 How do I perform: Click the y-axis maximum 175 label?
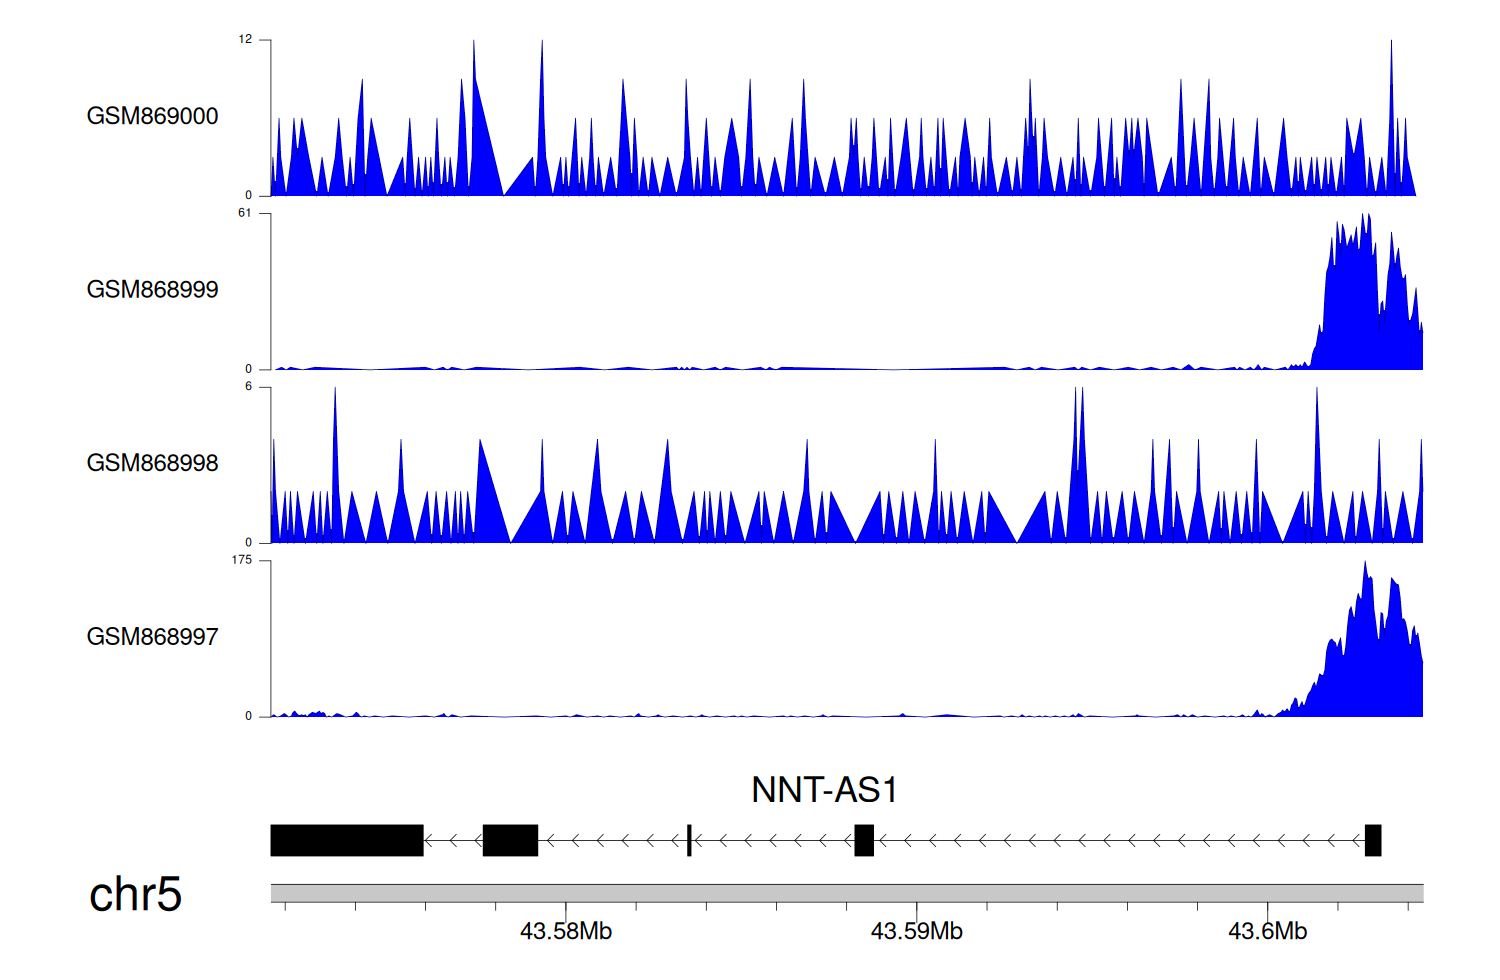(242, 560)
